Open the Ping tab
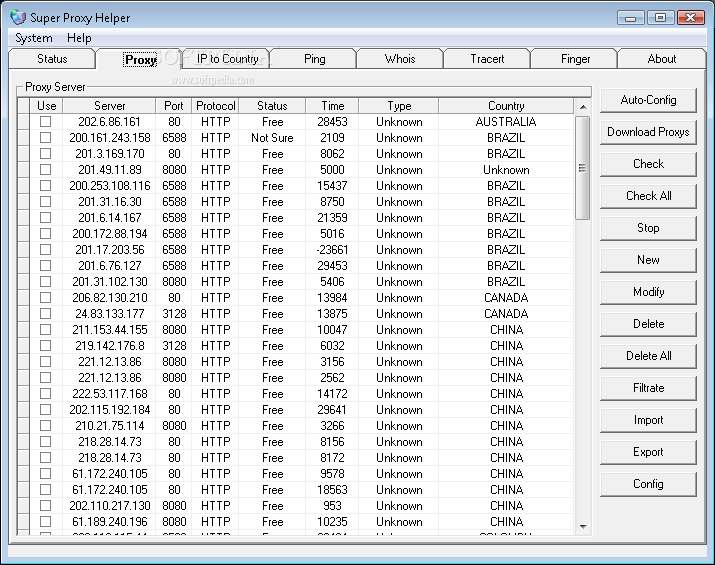 tap(314, 59)
